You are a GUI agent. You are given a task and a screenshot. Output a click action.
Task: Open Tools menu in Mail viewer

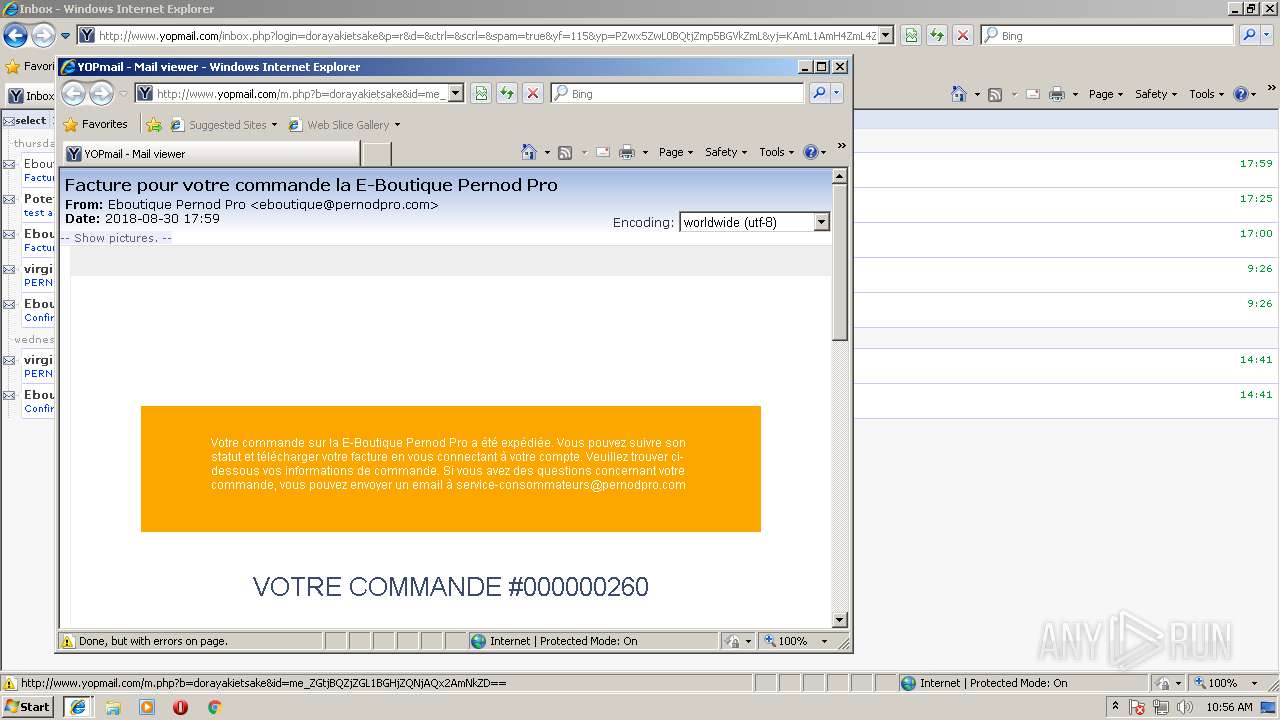(x=776, y=152)
